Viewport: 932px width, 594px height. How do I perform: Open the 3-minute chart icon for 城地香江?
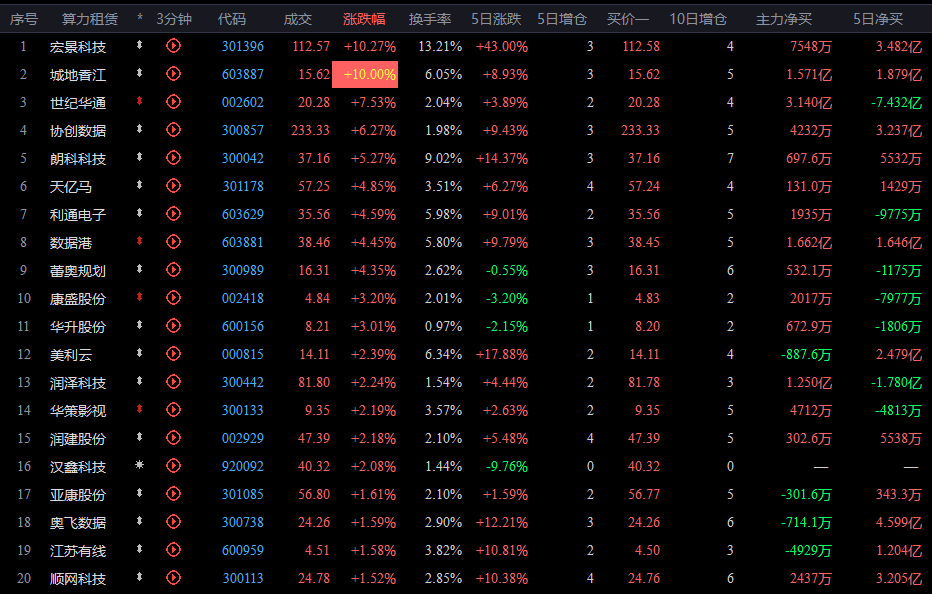point(173,74)
